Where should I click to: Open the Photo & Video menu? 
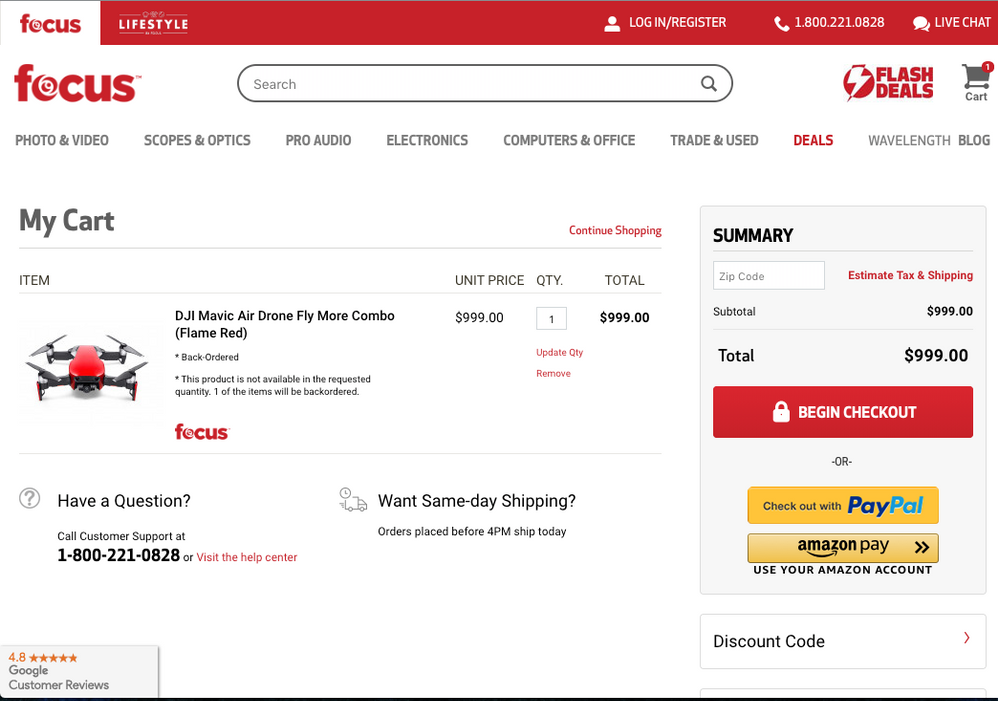(x=62, y=140)
